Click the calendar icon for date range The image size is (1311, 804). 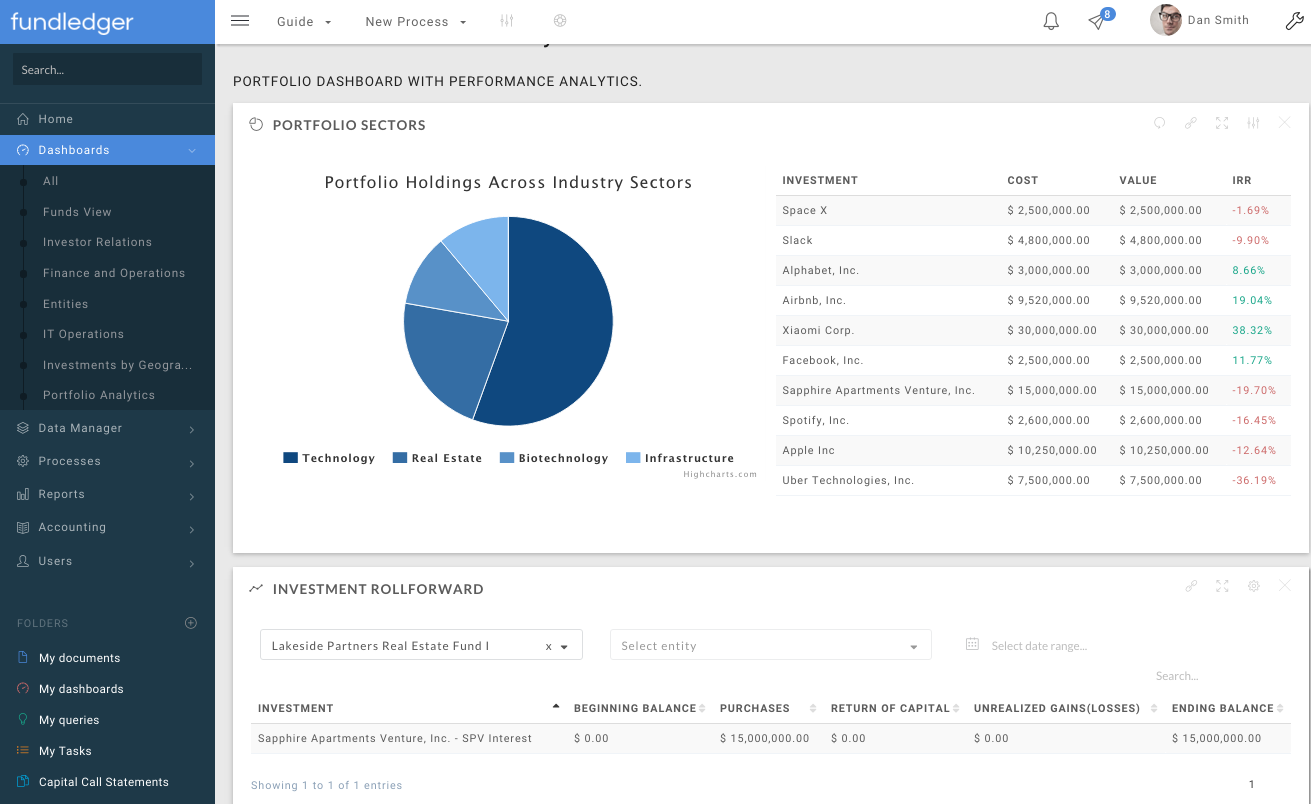[972, 645]
